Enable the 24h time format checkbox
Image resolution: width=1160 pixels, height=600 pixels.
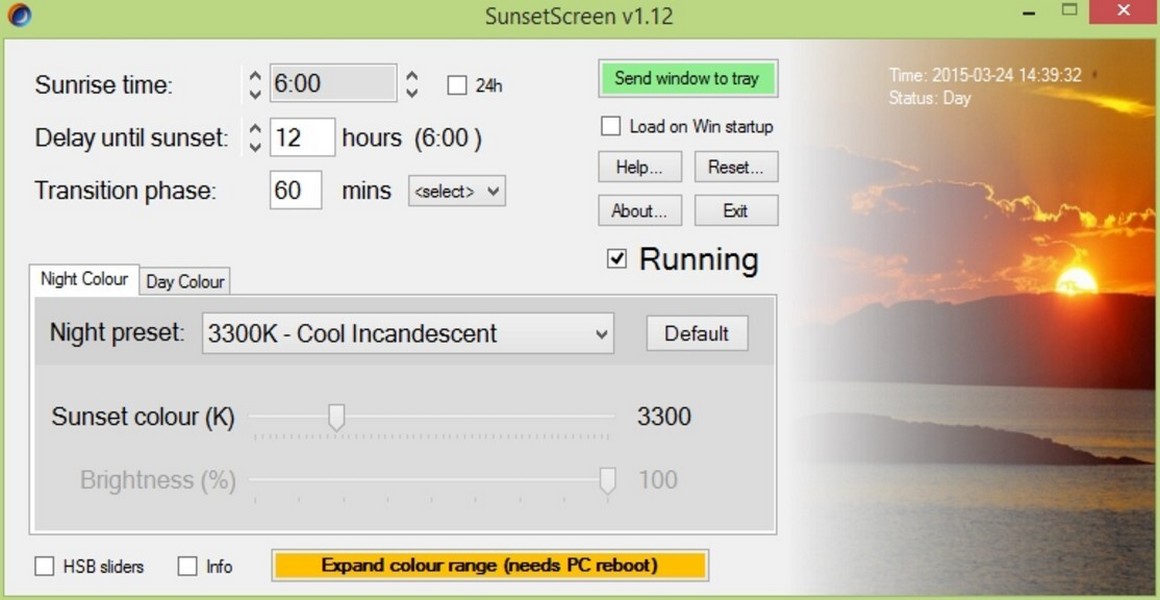(457, 85)
